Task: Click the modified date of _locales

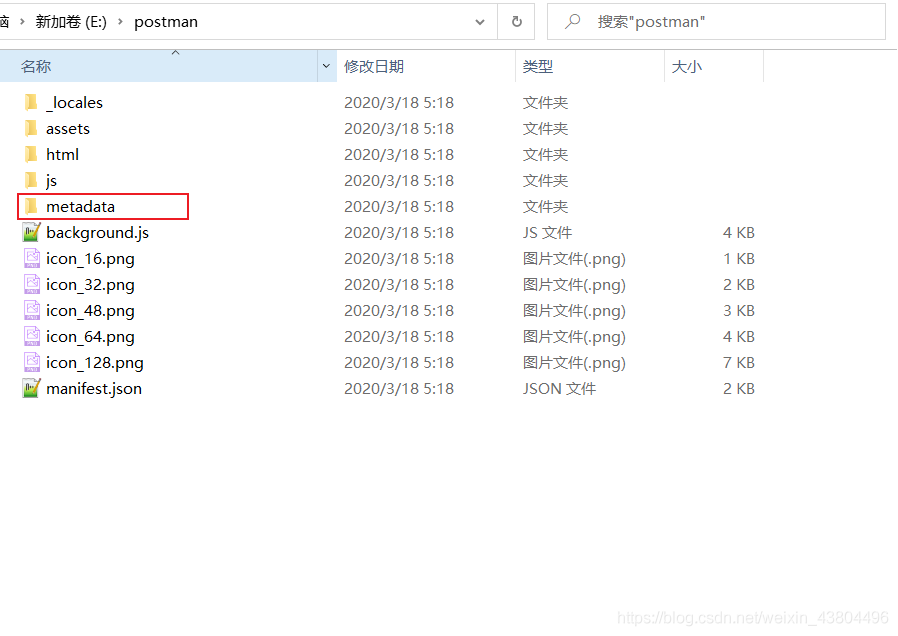Action: [x=399, y=102]
